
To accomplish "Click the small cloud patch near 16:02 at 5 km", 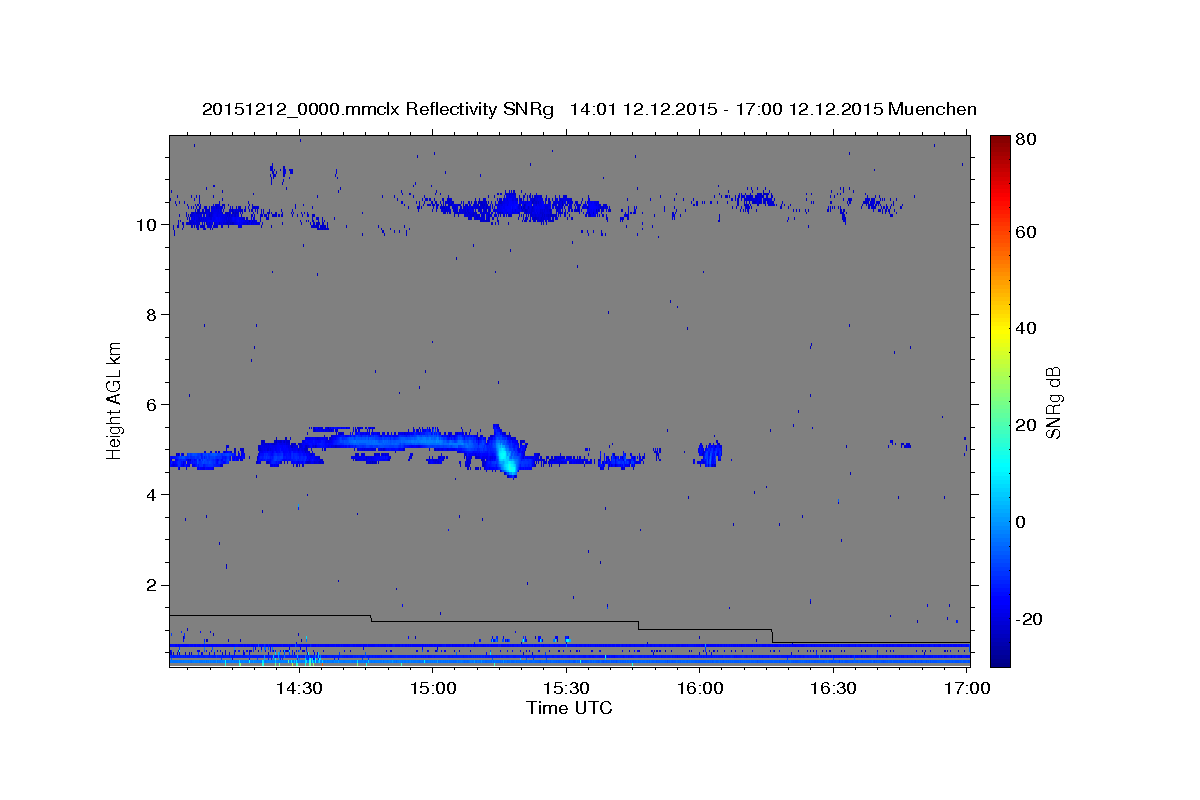I will [709, 454].
